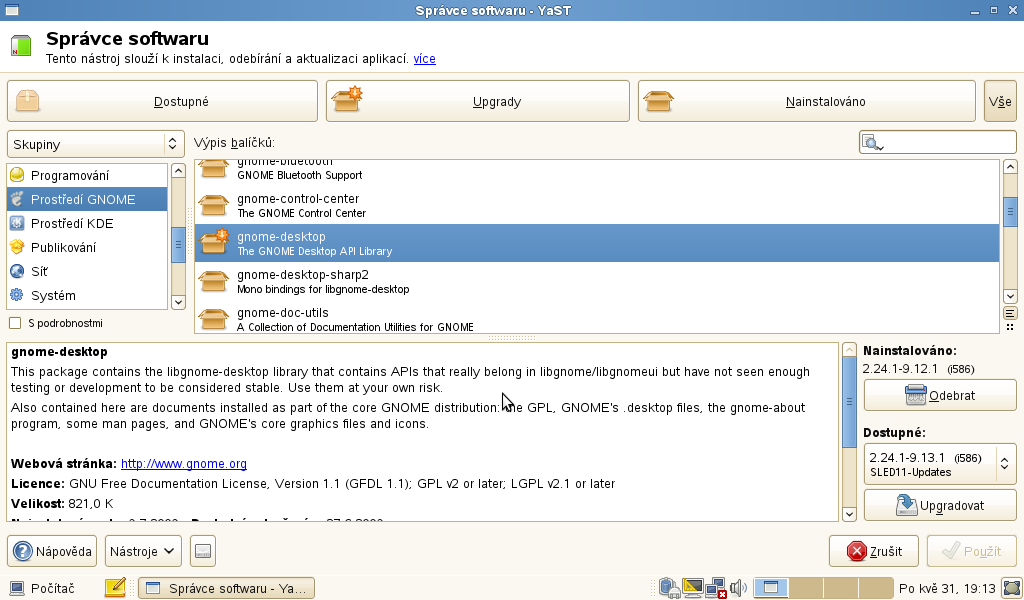Viewport: 1024px width, 600px height.
Task: Click the Dostupné box icon
Action: [27, 101]
